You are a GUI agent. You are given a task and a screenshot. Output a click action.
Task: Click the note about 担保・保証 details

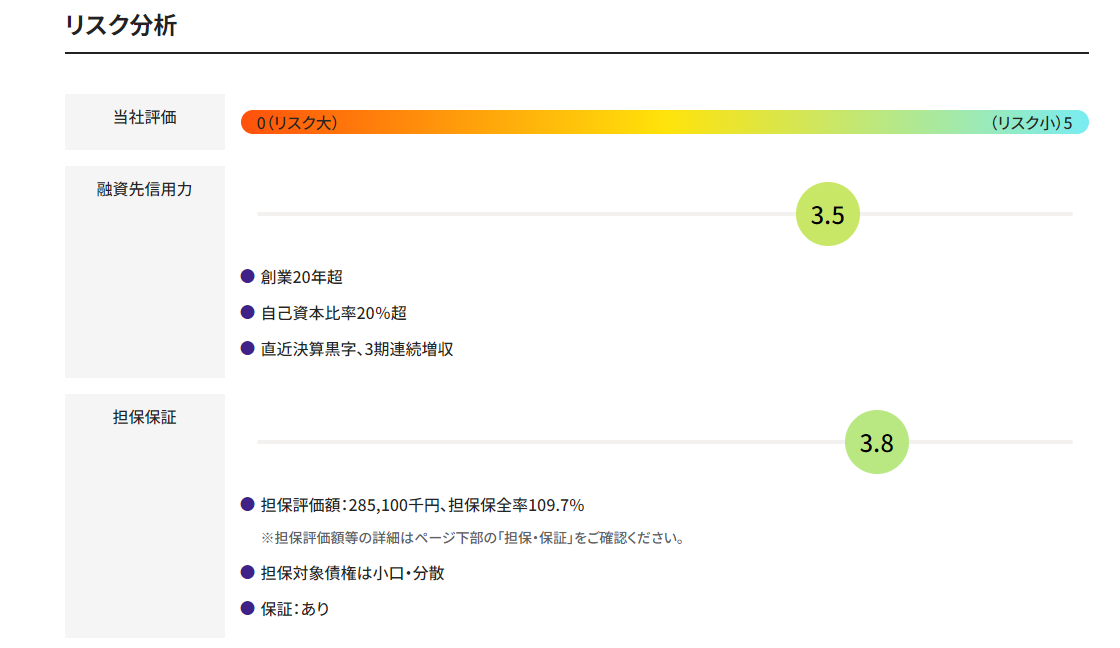474,538
